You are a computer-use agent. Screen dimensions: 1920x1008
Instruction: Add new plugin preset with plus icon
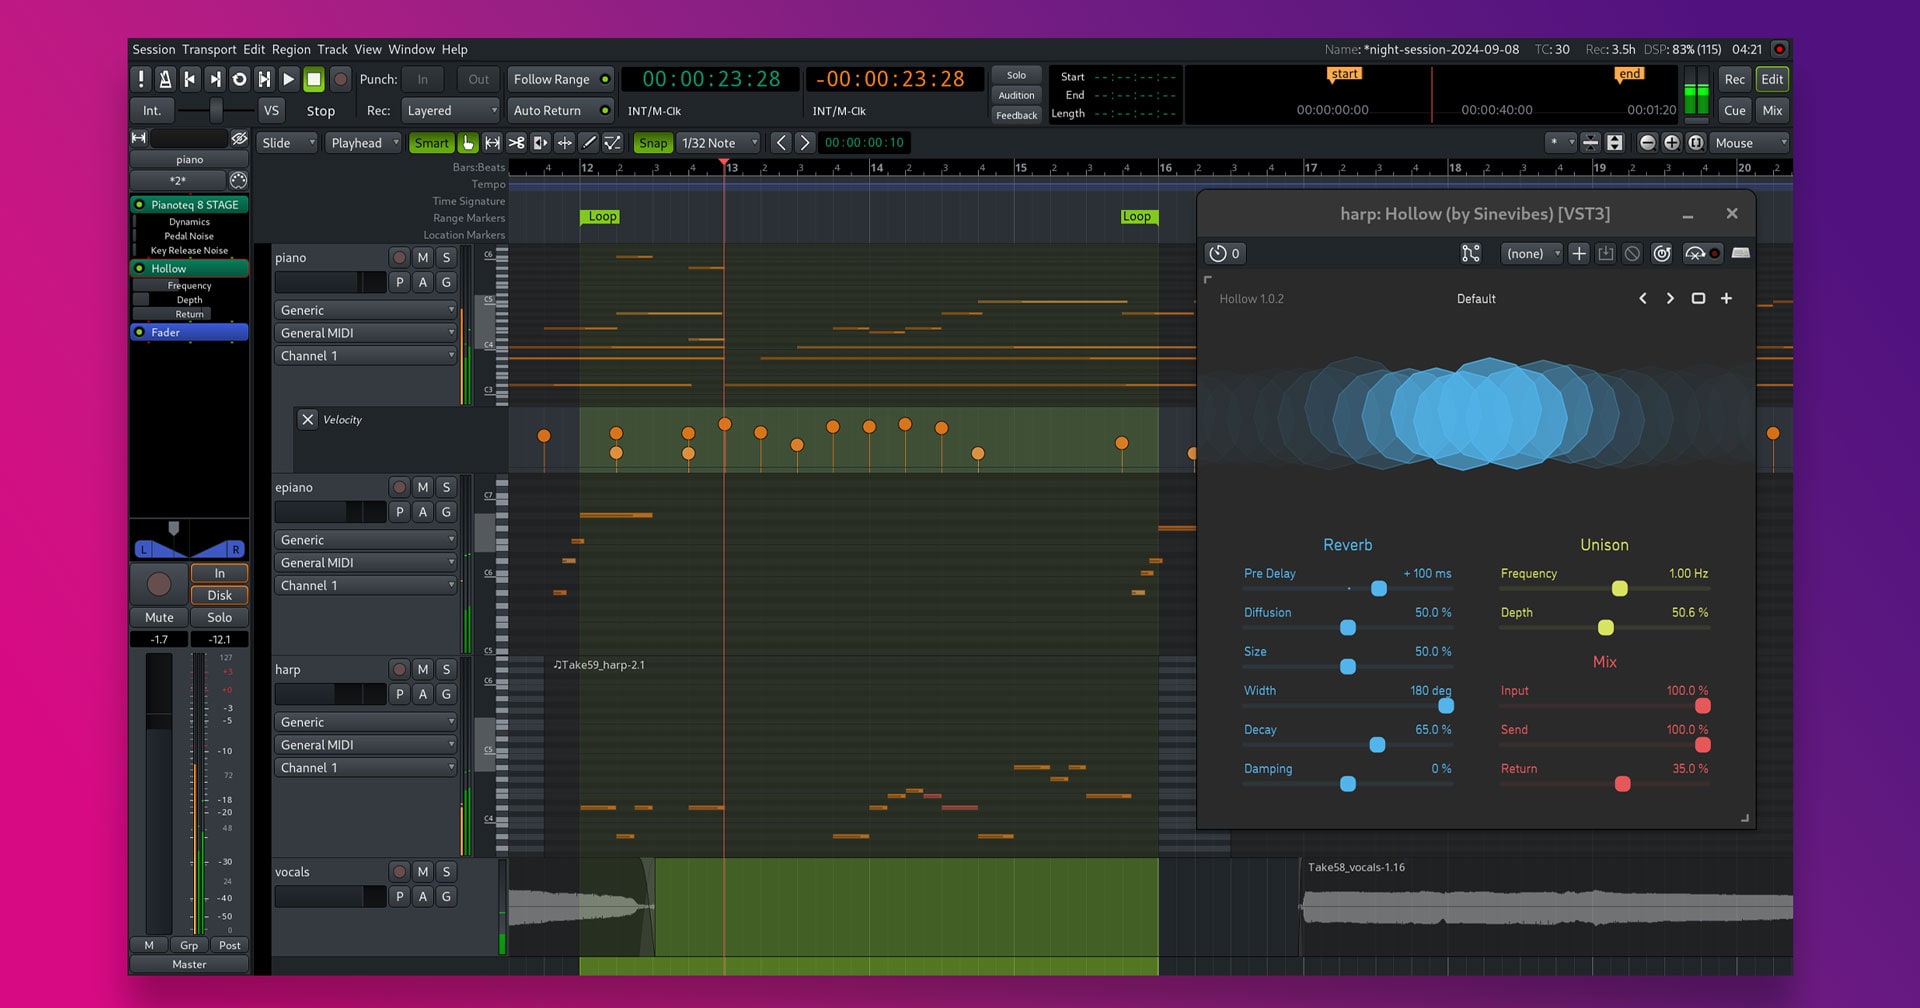point(1579,254)
